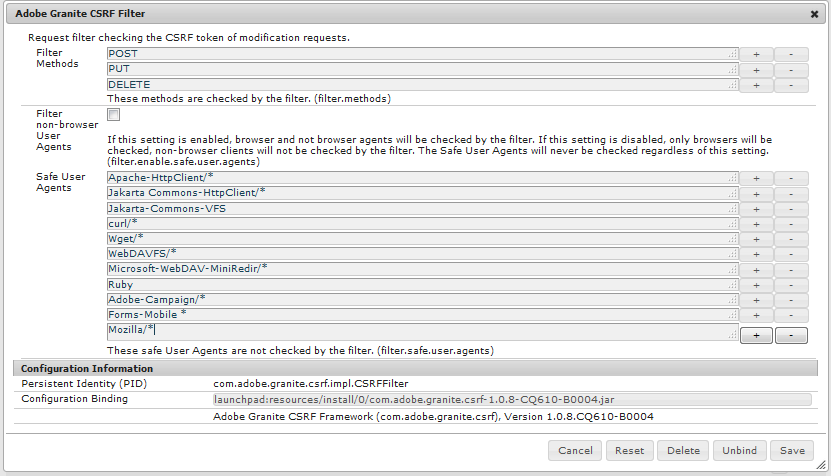Remove the Jakarta-Commons-VFS safe agent
The width and height of the screenshot is (831, 476).
(x=791, y=209)
